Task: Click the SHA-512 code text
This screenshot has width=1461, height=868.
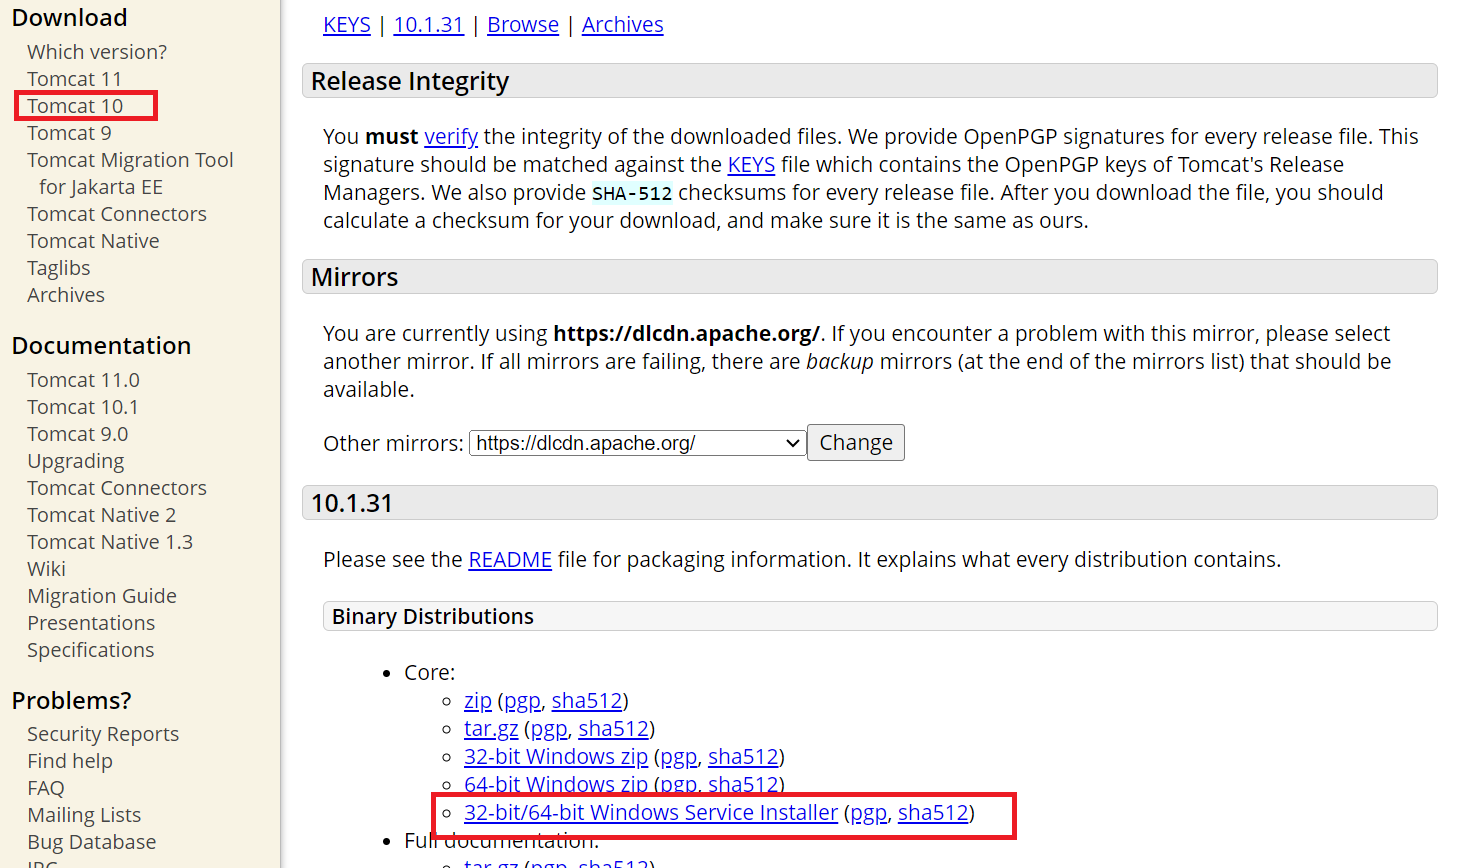Action: coord(632,193)
